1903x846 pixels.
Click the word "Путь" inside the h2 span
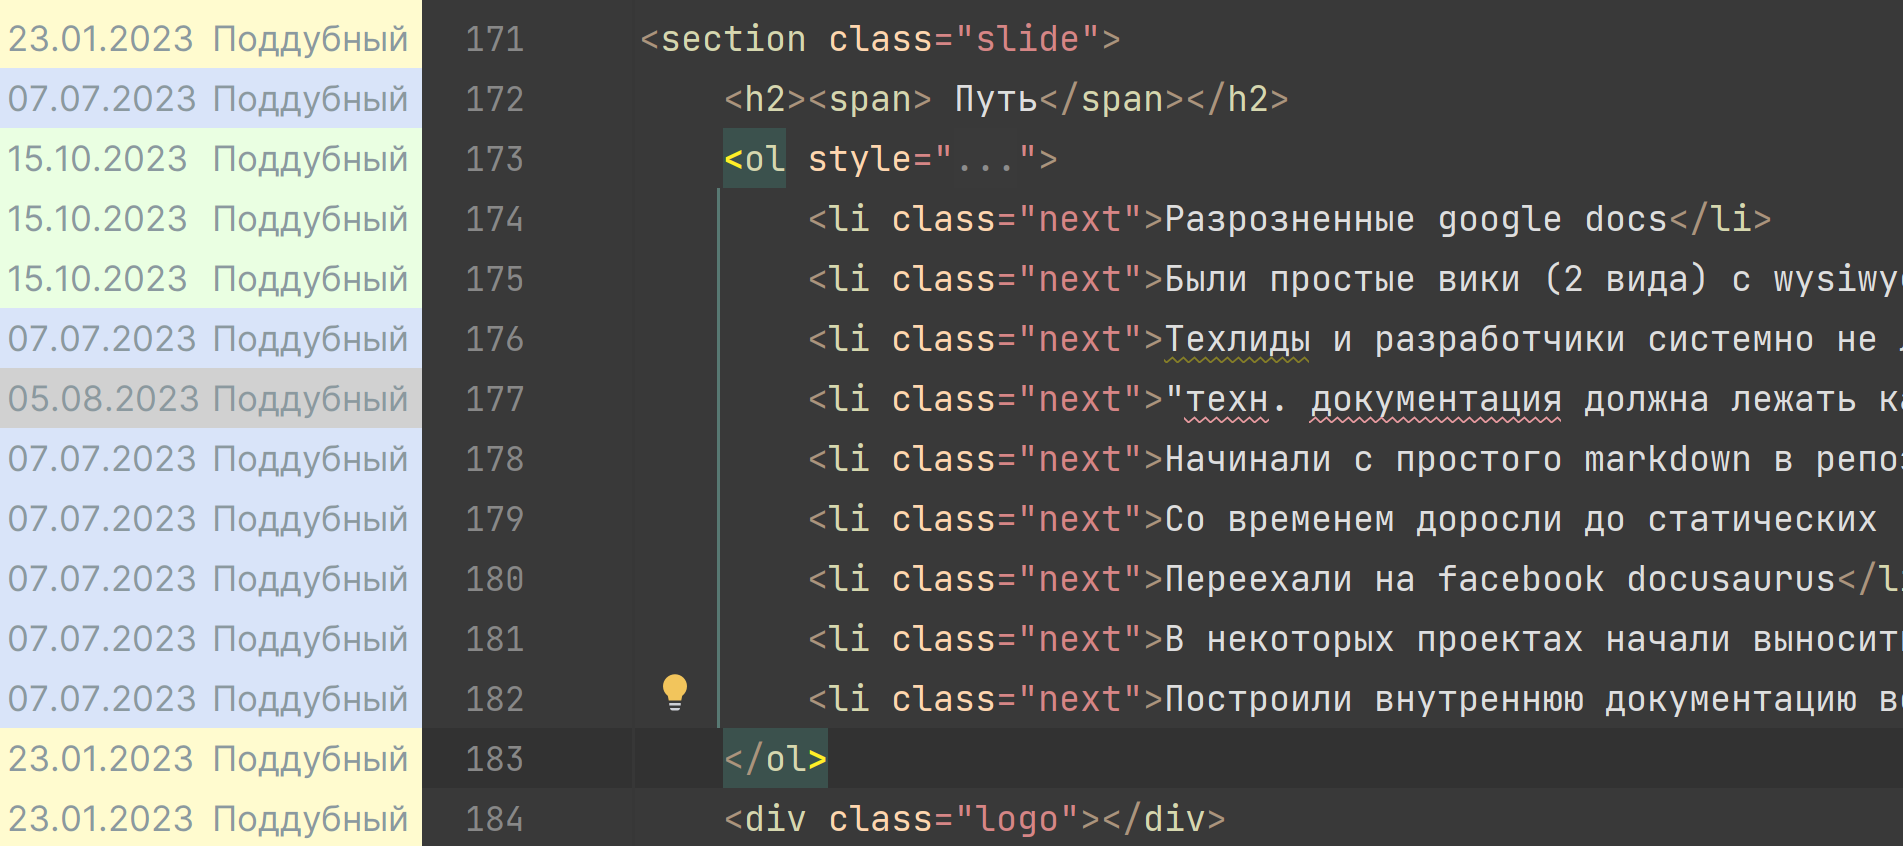click(996, 99)
